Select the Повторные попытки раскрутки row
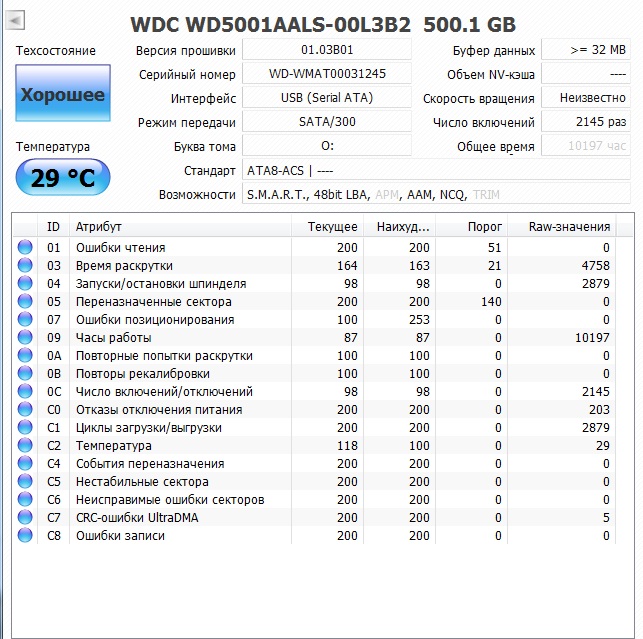Screen dimensions: 643x639 coord(314,356)
